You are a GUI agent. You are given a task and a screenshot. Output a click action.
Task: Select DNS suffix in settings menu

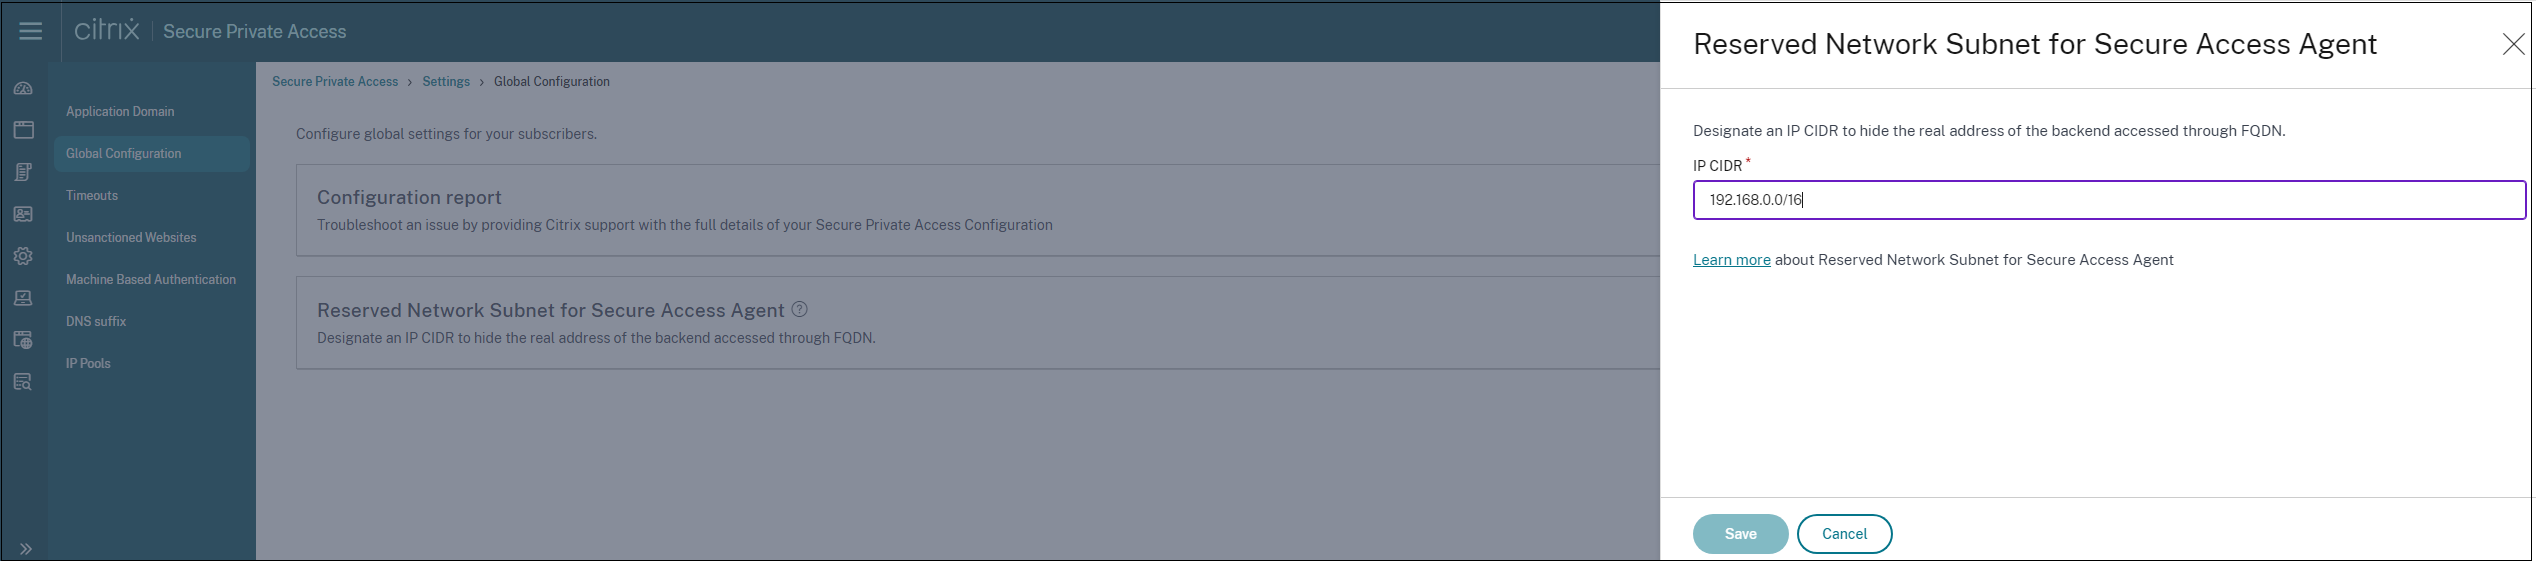[96, 321]
